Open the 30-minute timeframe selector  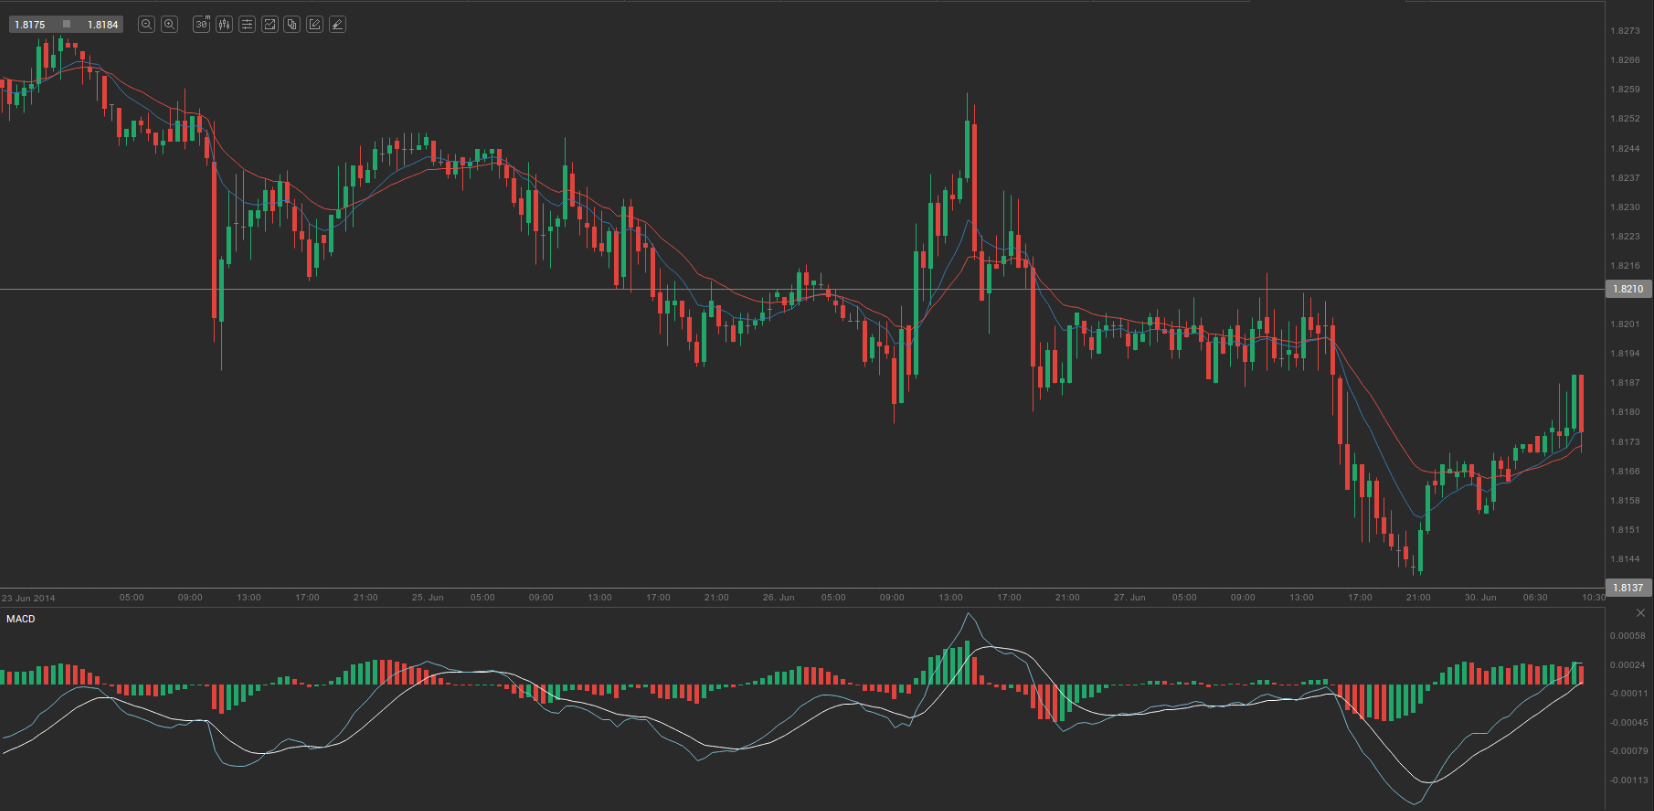pos(201,24)
